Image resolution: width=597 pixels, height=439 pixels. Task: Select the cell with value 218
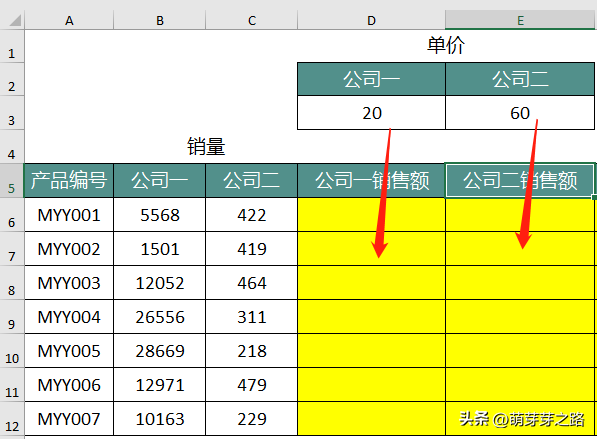tap(252, 351)
